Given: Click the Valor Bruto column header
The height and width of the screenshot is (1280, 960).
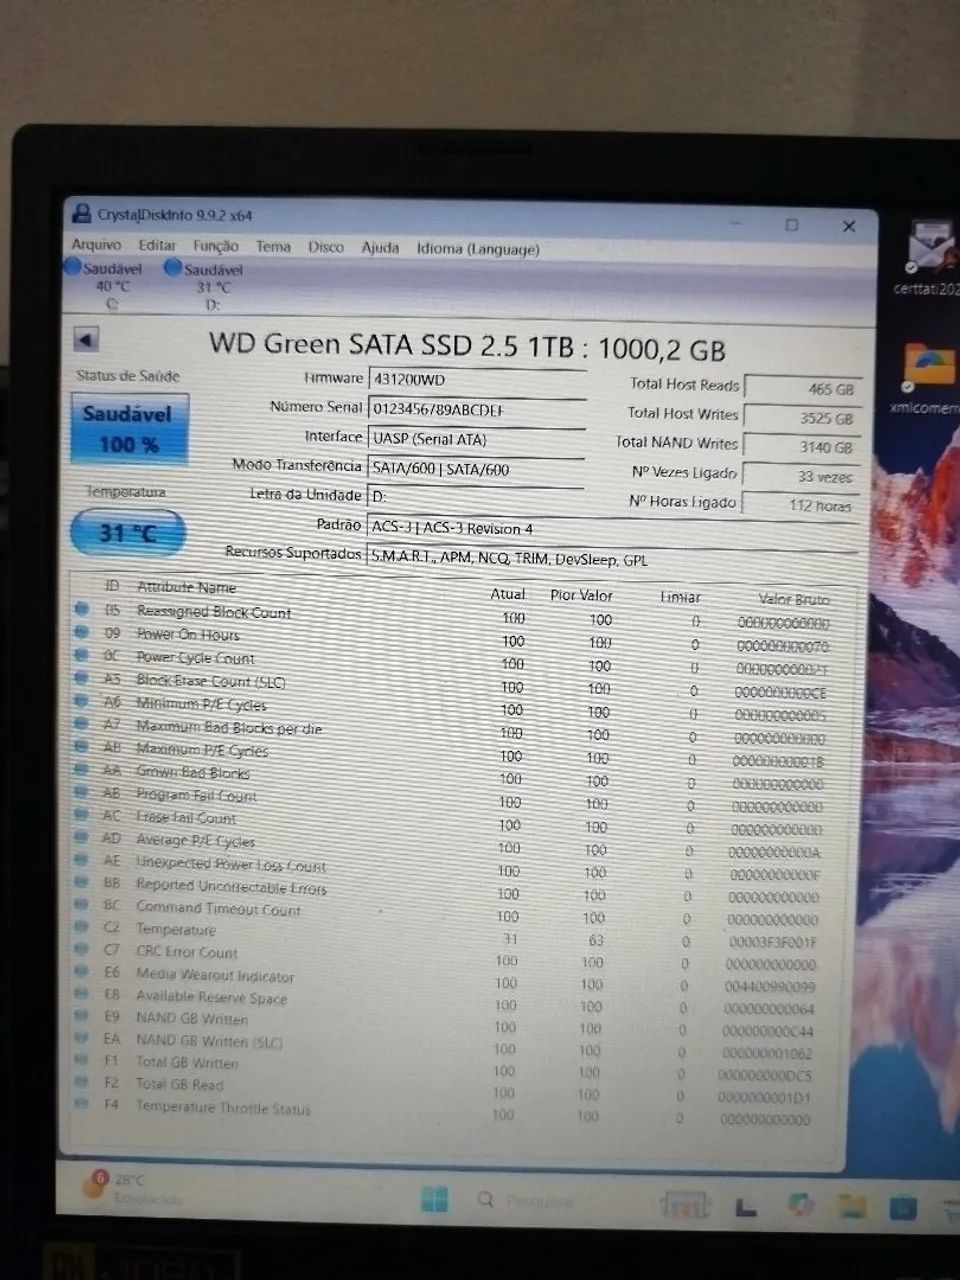Looking at the screenshot, I should click(x=794, y=599).
